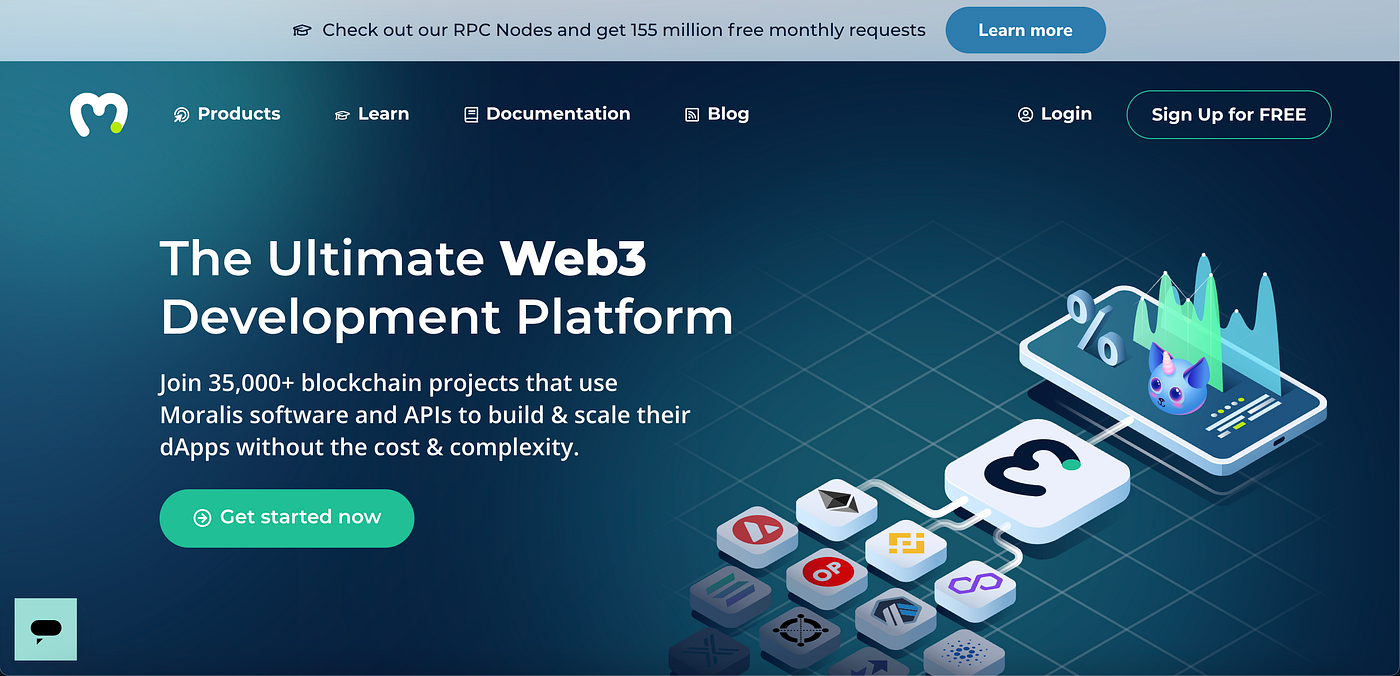Click the Login link
This screenshot has width=1400, height=676.
point(1055,114)
